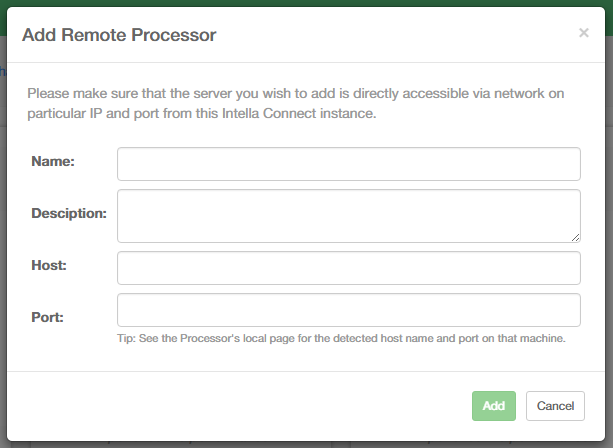Cancel adding the remote processor
This screenshot has width=613, height=448.
(555, 406)
